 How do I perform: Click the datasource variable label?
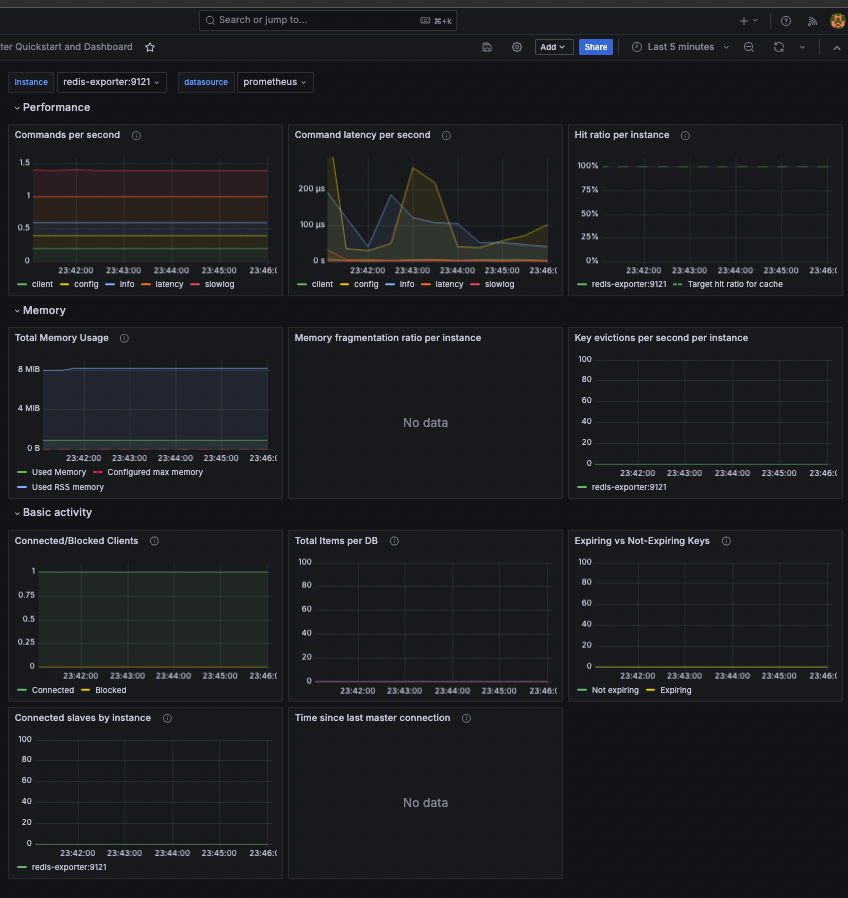tap(206, 82)
